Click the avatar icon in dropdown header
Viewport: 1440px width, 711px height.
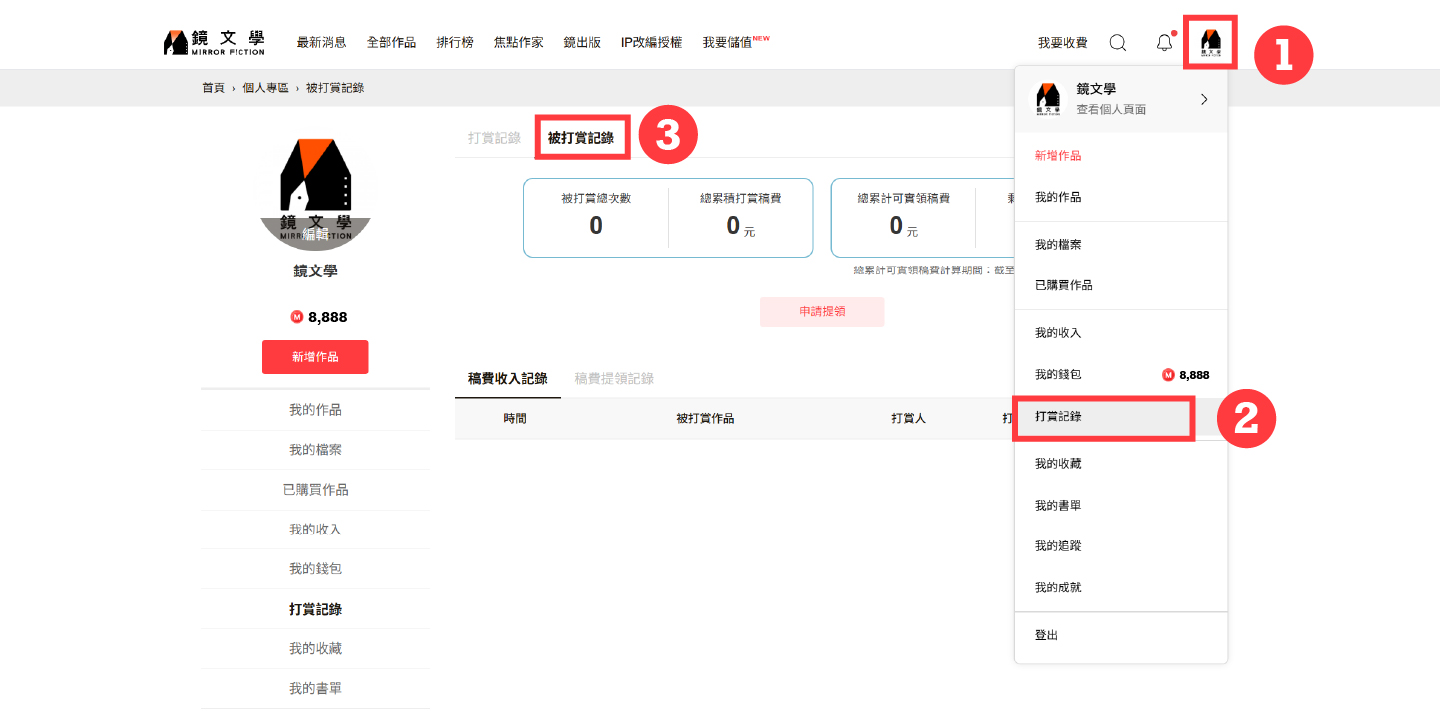pyautogui.click(x=1048, y=99)
